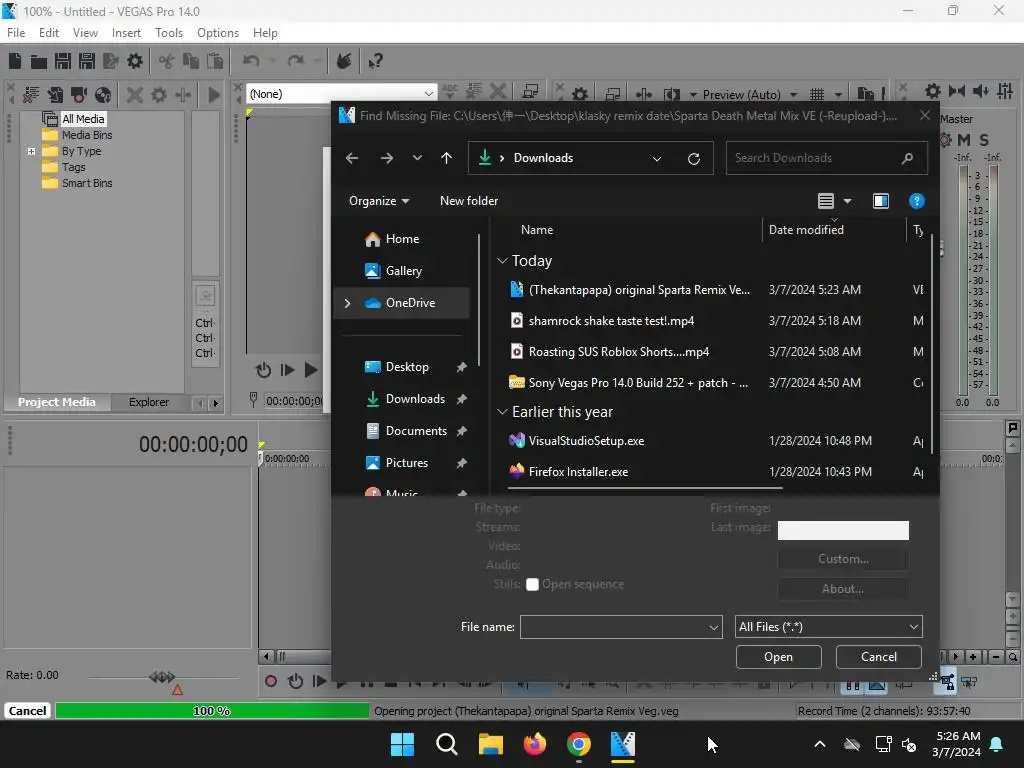This screenshot has width=1024, height=768.
Task: Open Google Chrome from the taskbar
Action: point(579,744)
